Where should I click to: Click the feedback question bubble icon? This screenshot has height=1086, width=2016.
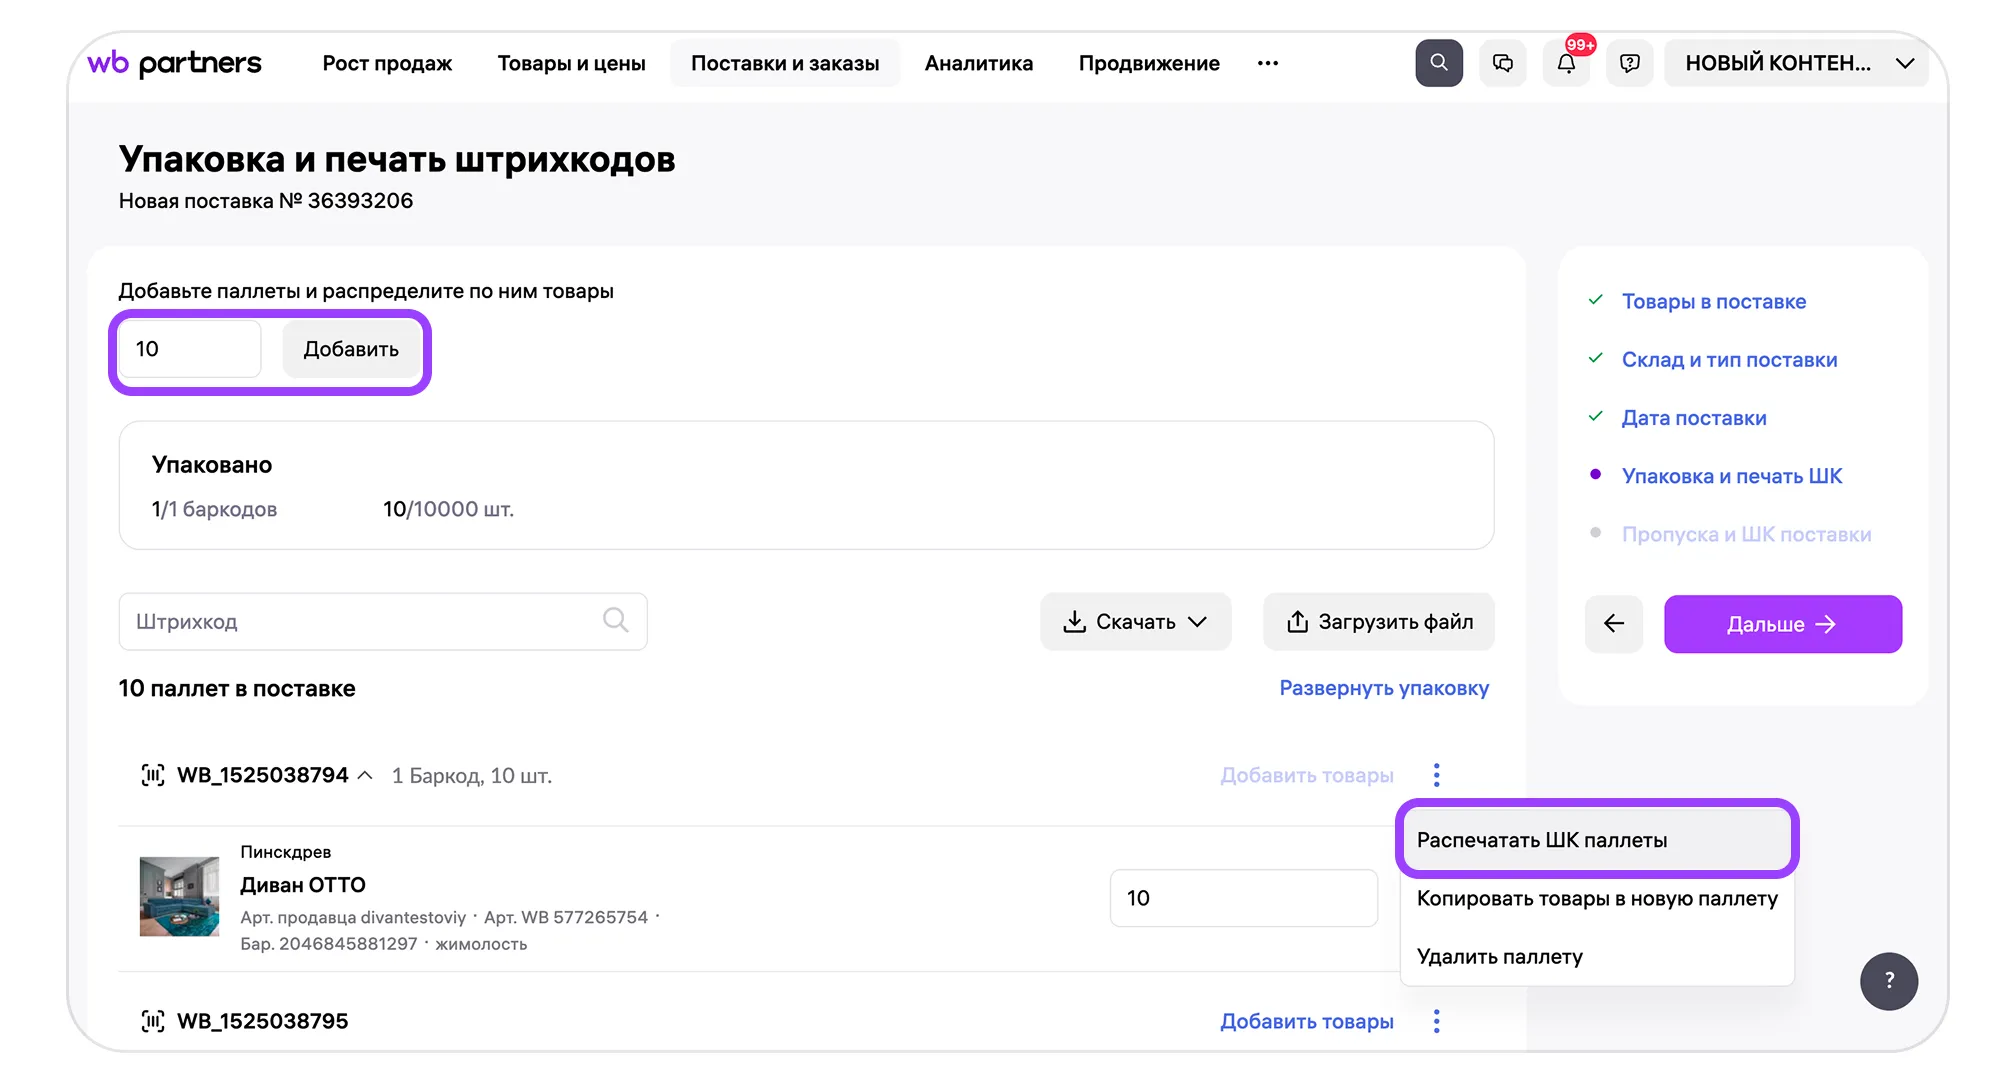(1629, 63)
